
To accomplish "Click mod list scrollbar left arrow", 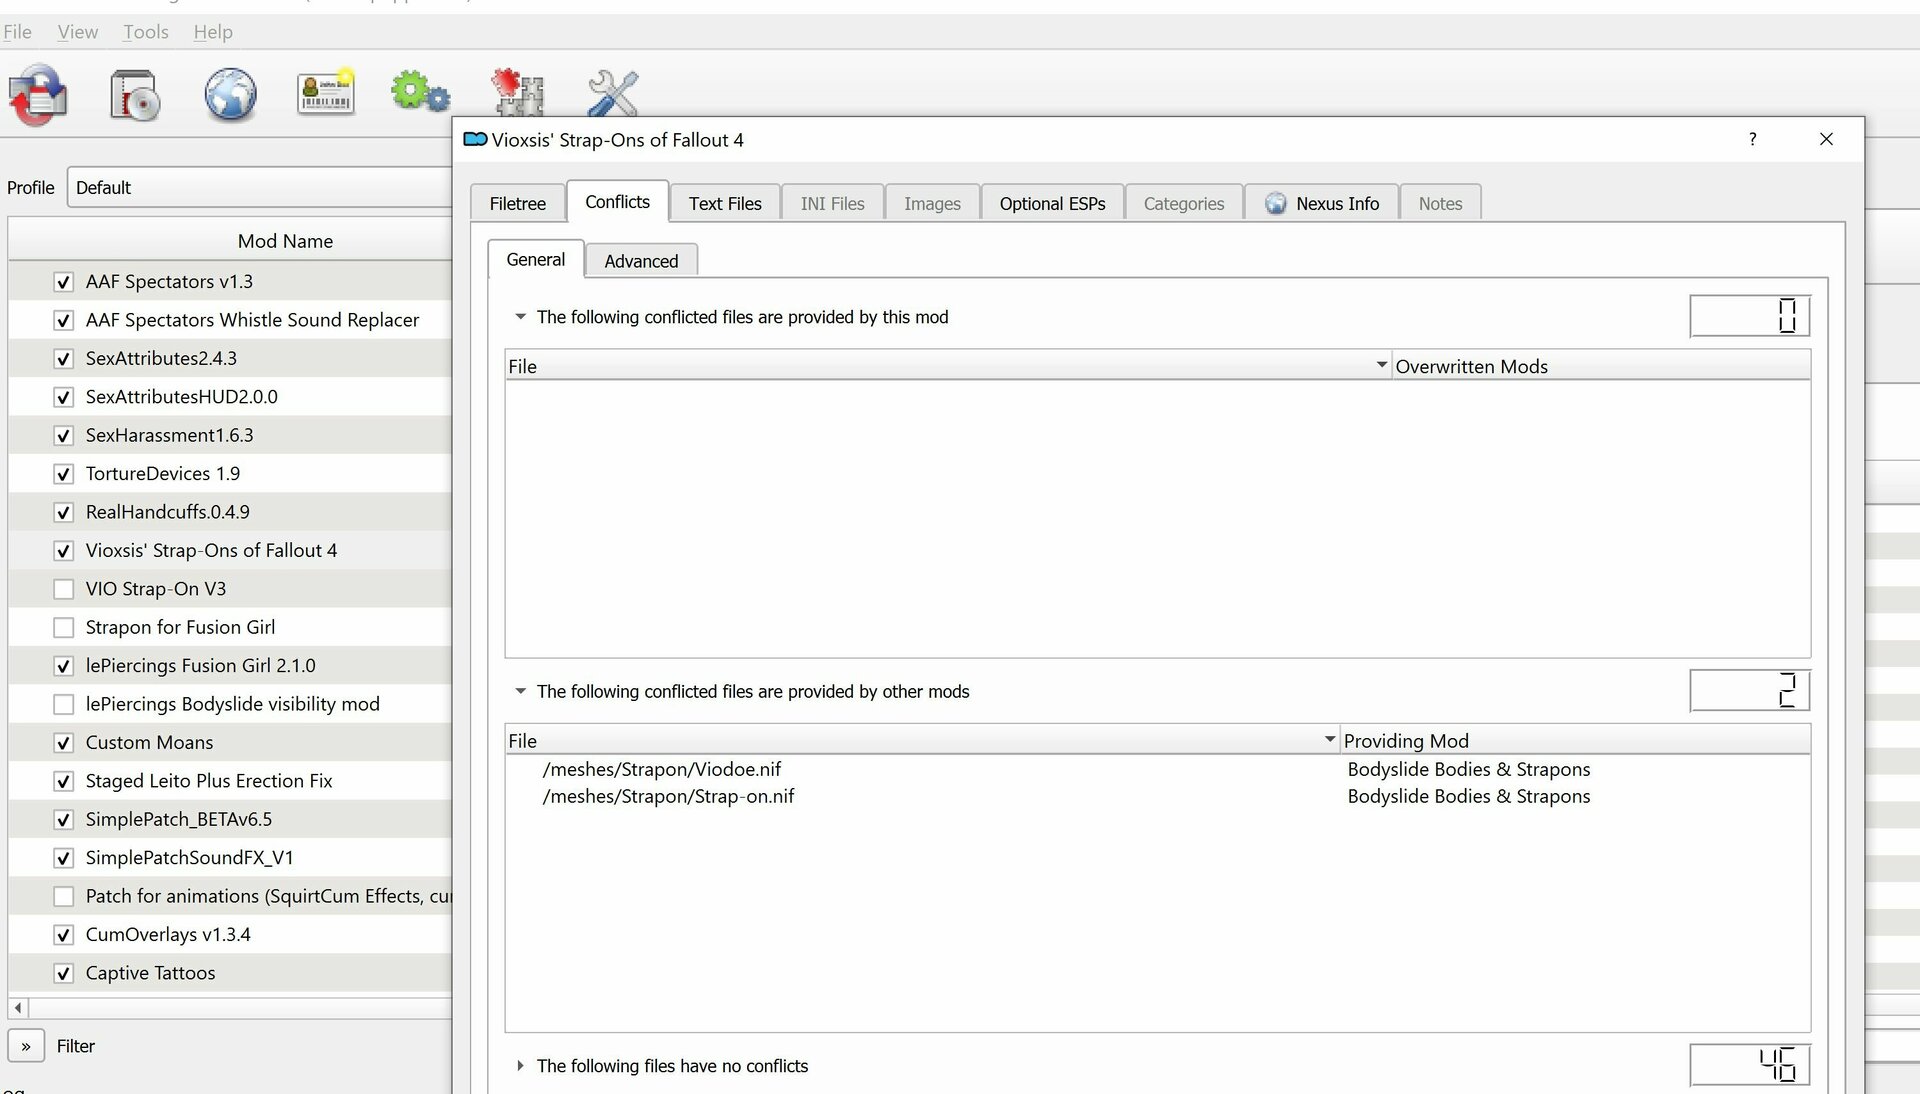I will pyautogui.click(x=18, y=1007).
